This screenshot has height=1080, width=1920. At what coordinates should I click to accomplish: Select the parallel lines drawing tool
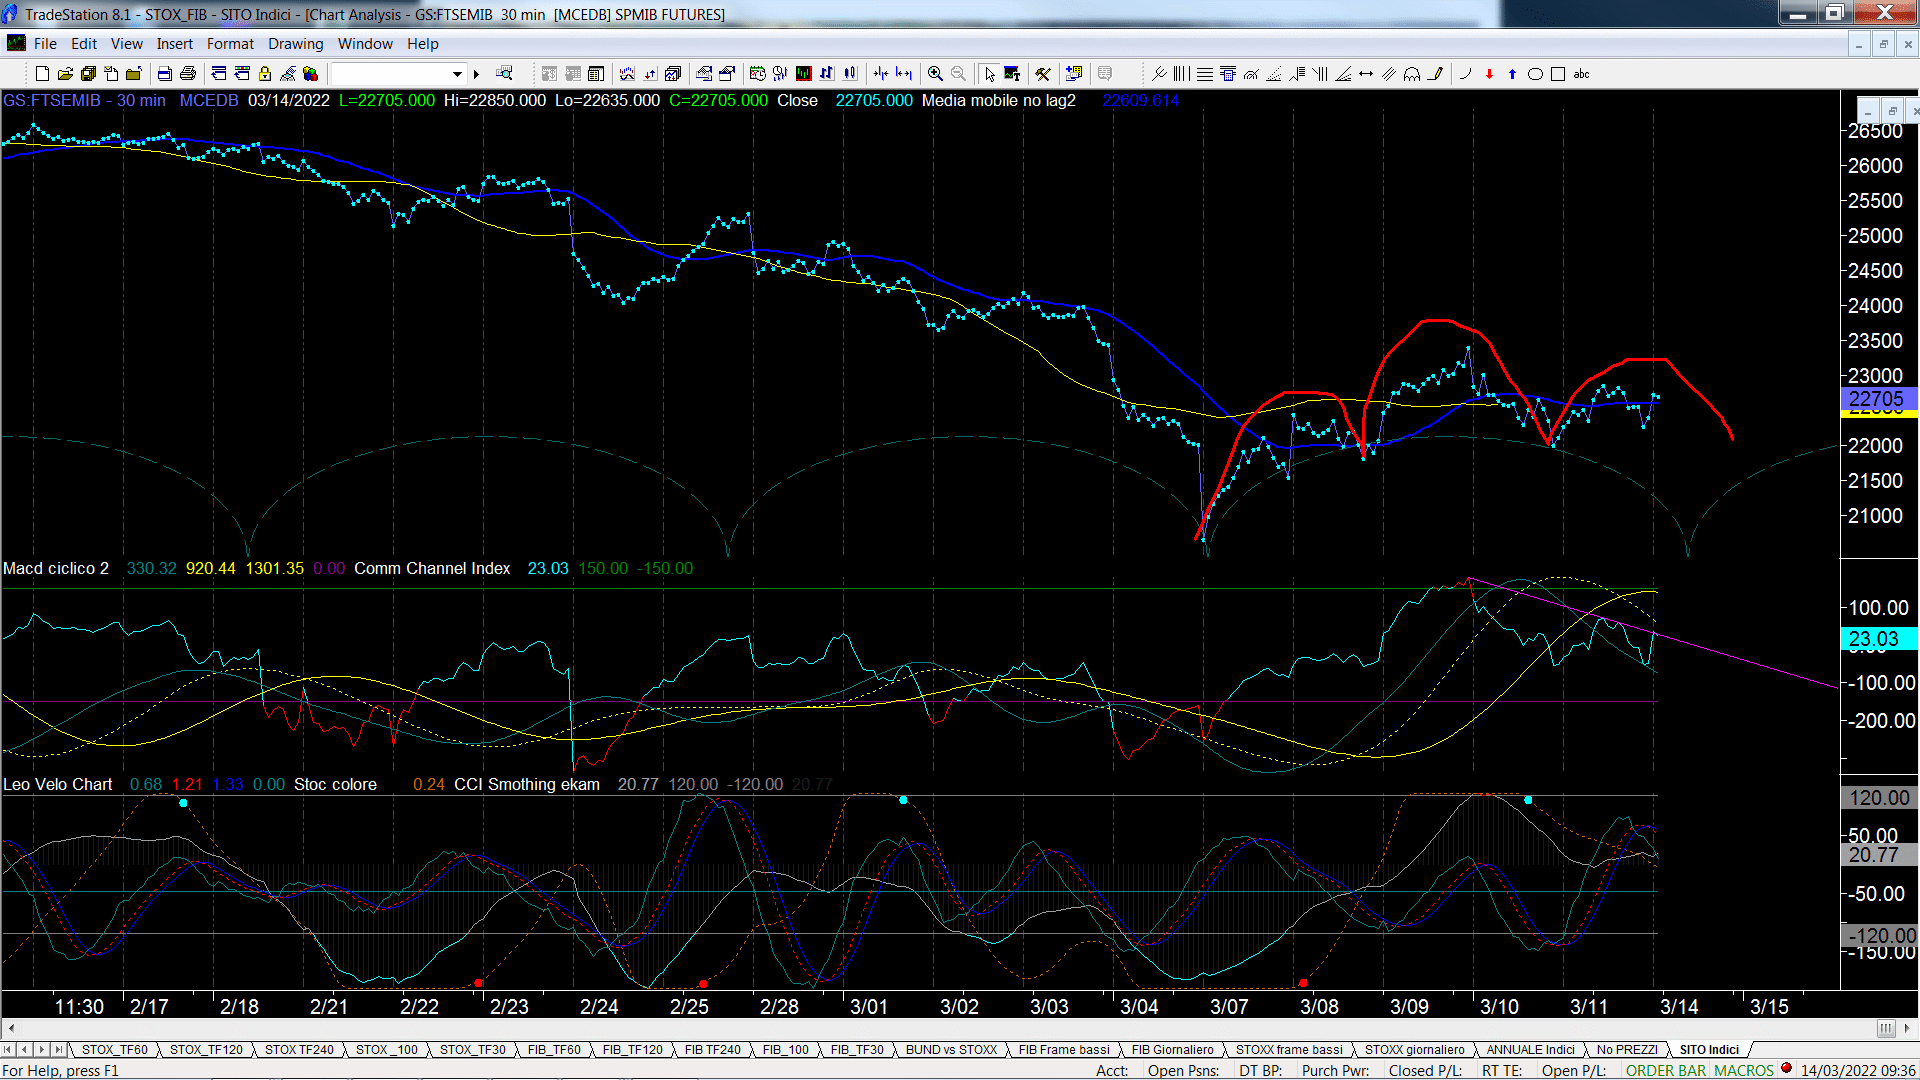(1389, 74)
